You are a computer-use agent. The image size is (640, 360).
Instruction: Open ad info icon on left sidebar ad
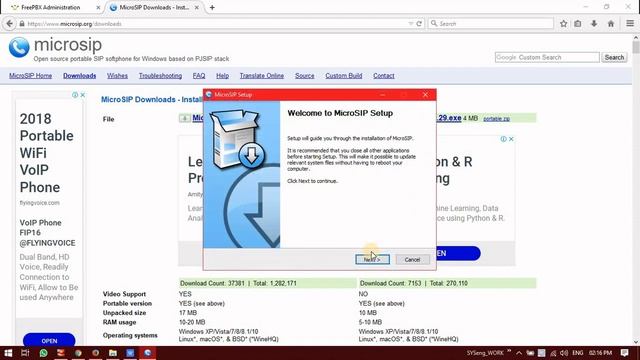(x=75, y=95)
